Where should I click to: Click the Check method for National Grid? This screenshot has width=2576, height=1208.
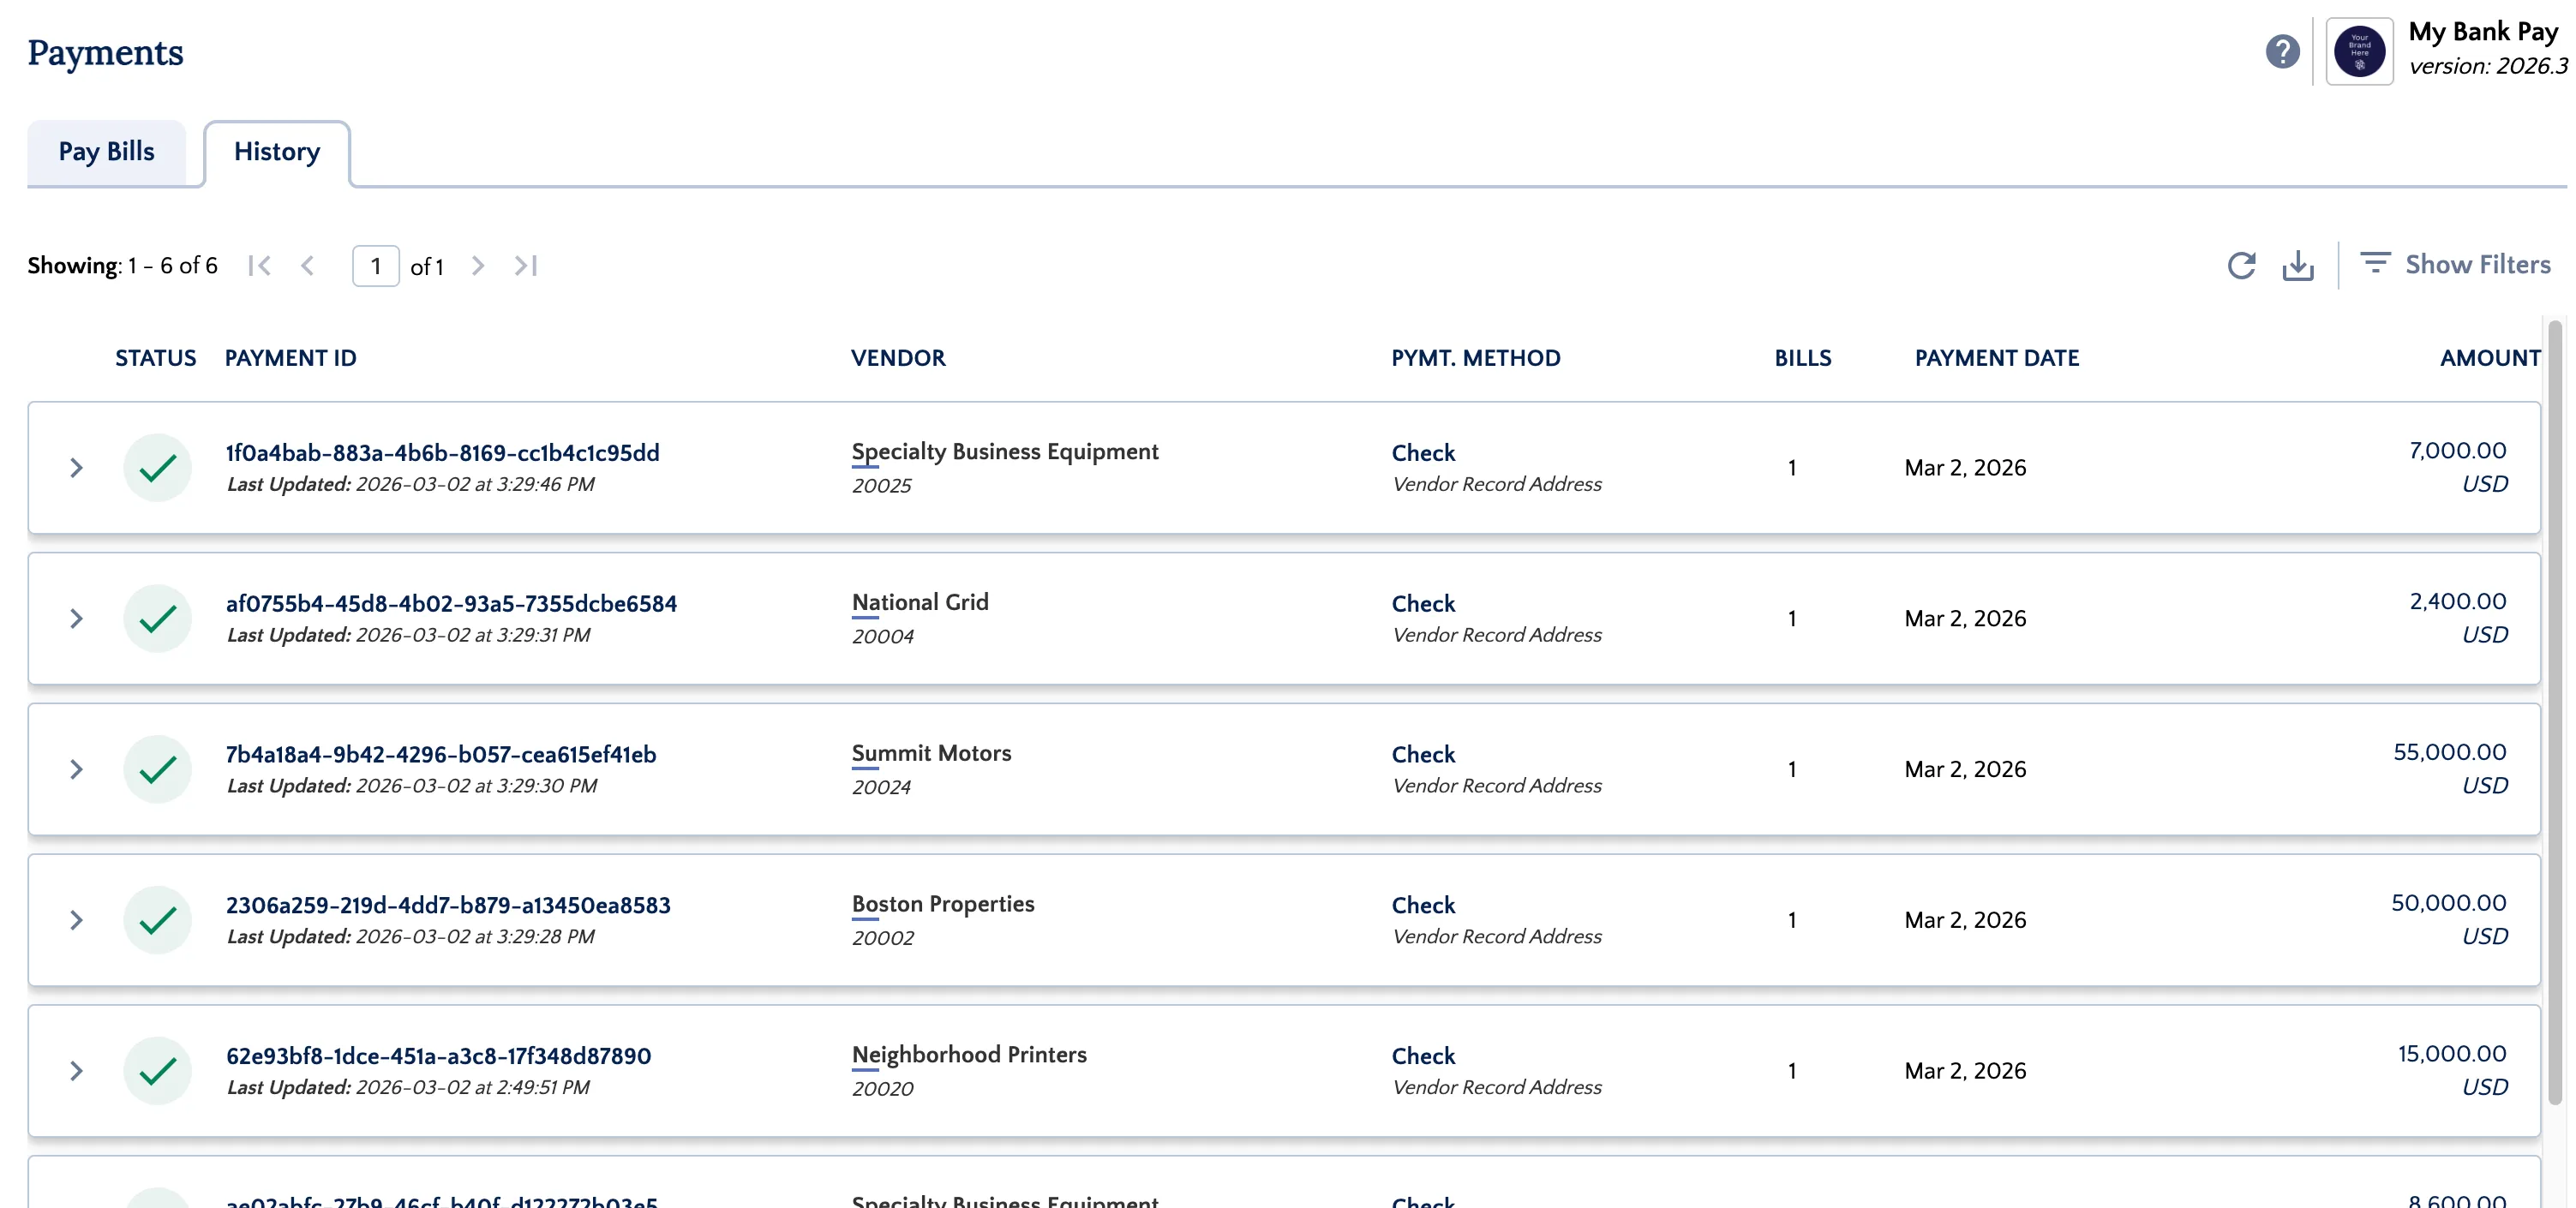click(x=1423, y=604)
